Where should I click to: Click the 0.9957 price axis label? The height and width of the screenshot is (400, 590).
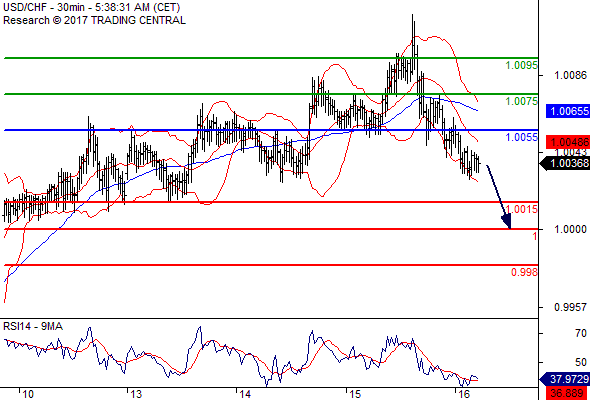[570, 307]
